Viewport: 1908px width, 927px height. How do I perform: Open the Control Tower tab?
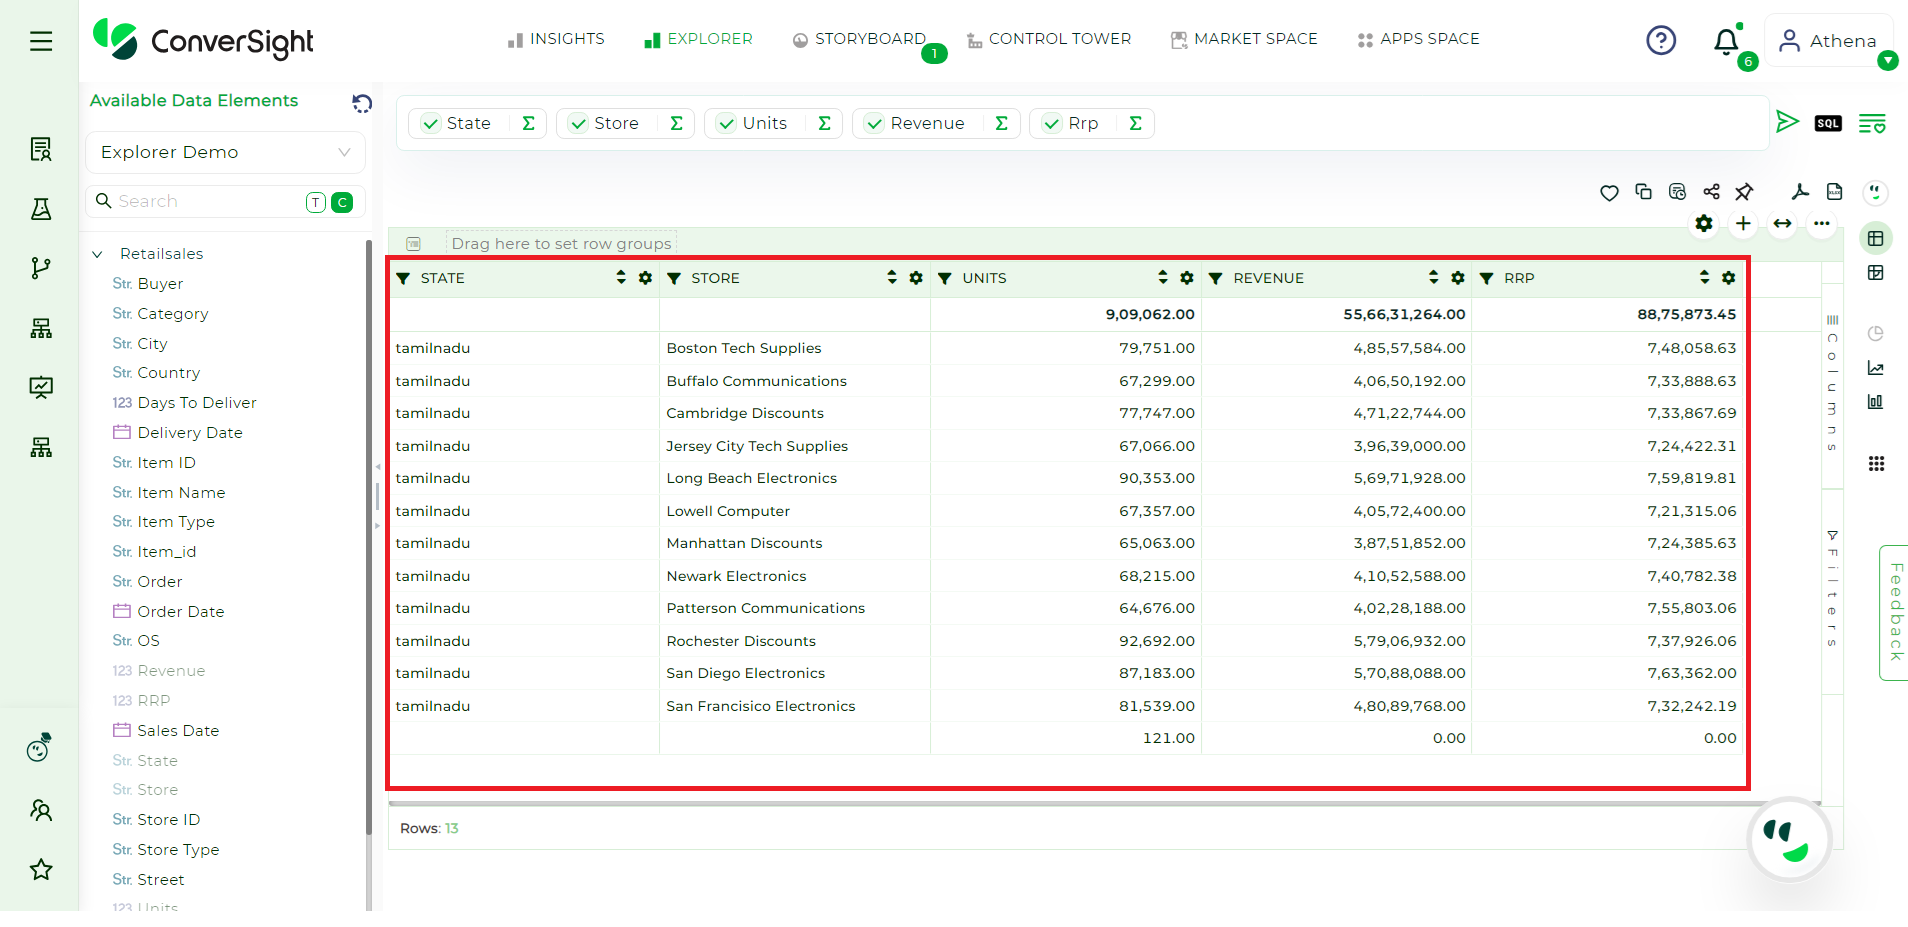point(1049,39)
